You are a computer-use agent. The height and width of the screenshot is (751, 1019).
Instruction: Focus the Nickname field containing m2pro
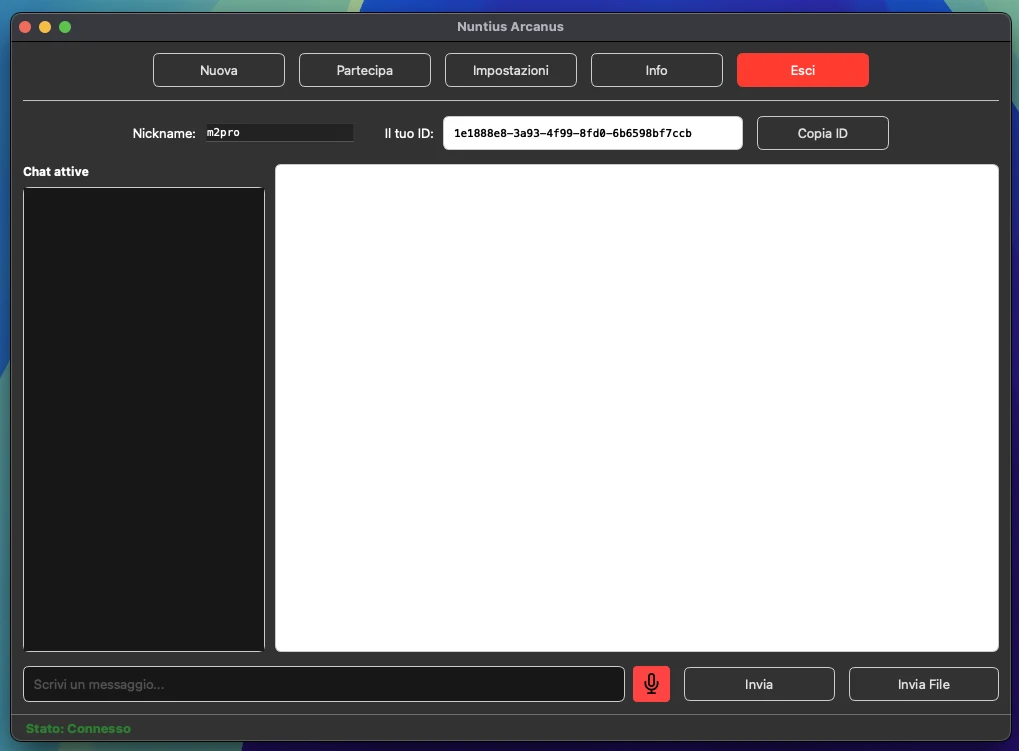(279, 133)
